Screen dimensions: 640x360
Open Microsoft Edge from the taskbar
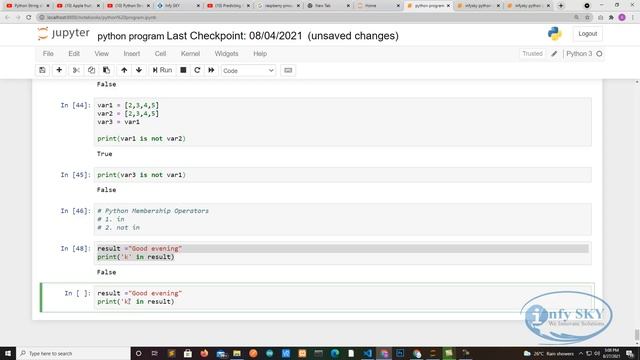coord(335,353)
